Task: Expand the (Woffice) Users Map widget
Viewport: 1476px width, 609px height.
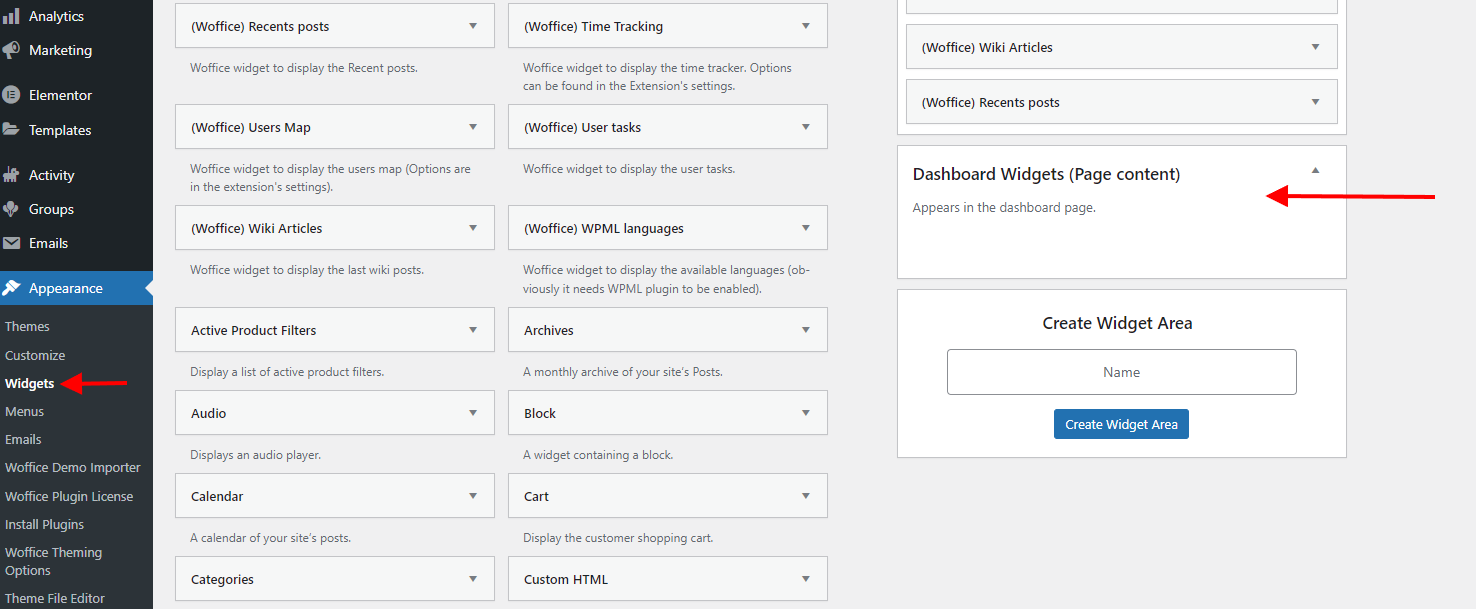Action: [x=473, y=127]
